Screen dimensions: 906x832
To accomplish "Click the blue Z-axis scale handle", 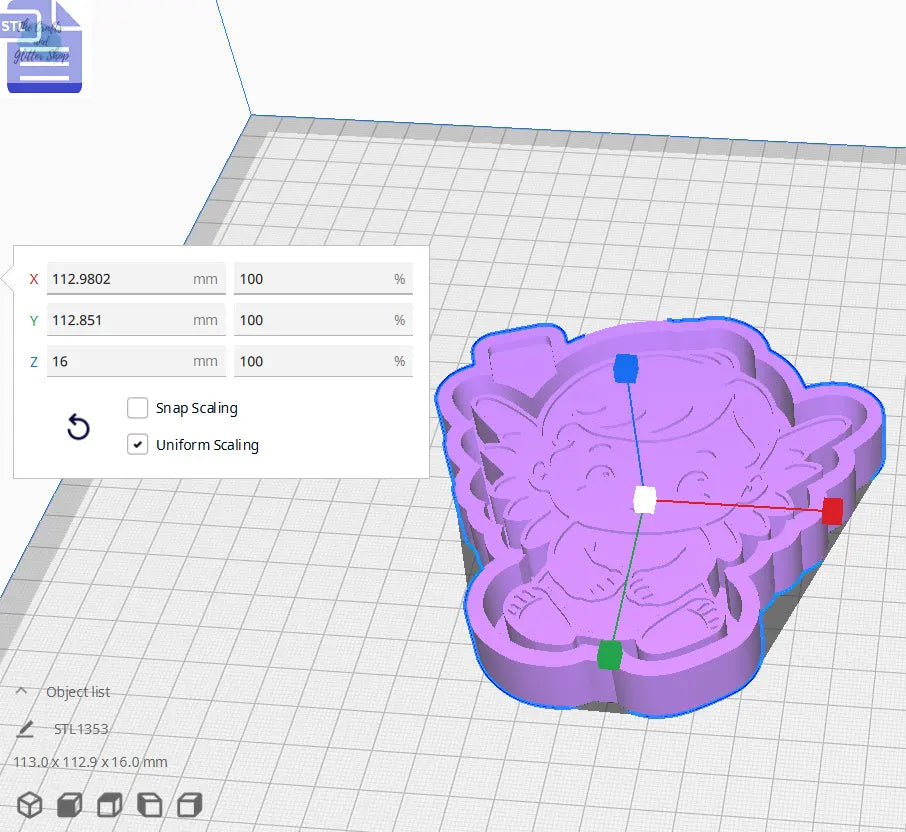I will 627,369.
